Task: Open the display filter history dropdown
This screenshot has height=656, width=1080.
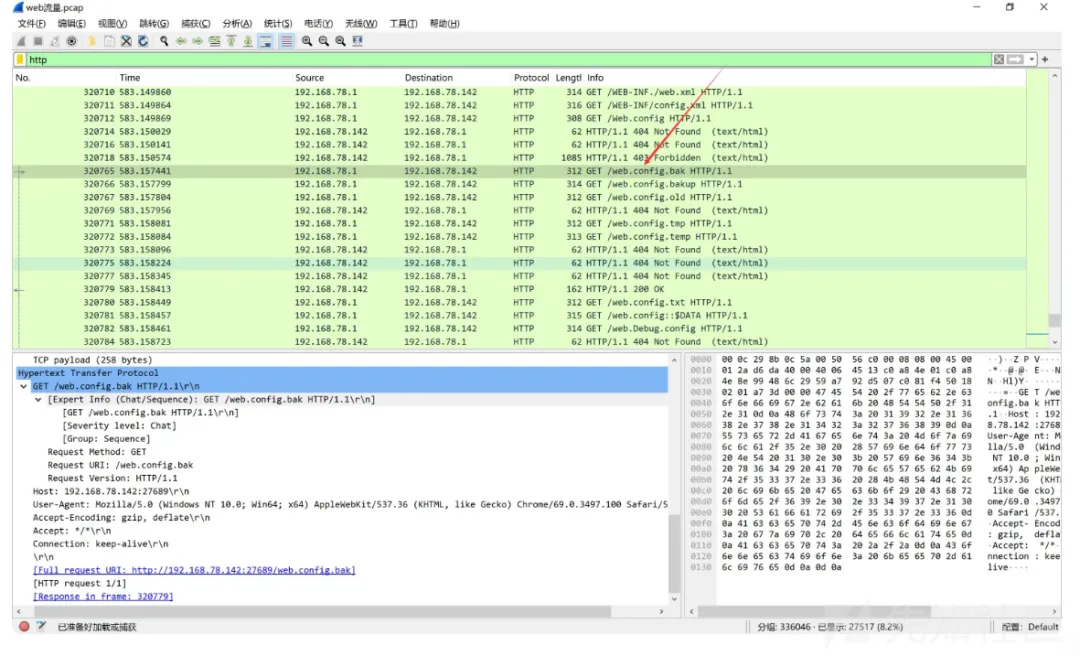Action: pyautogui.click(x=1031, y=60)
